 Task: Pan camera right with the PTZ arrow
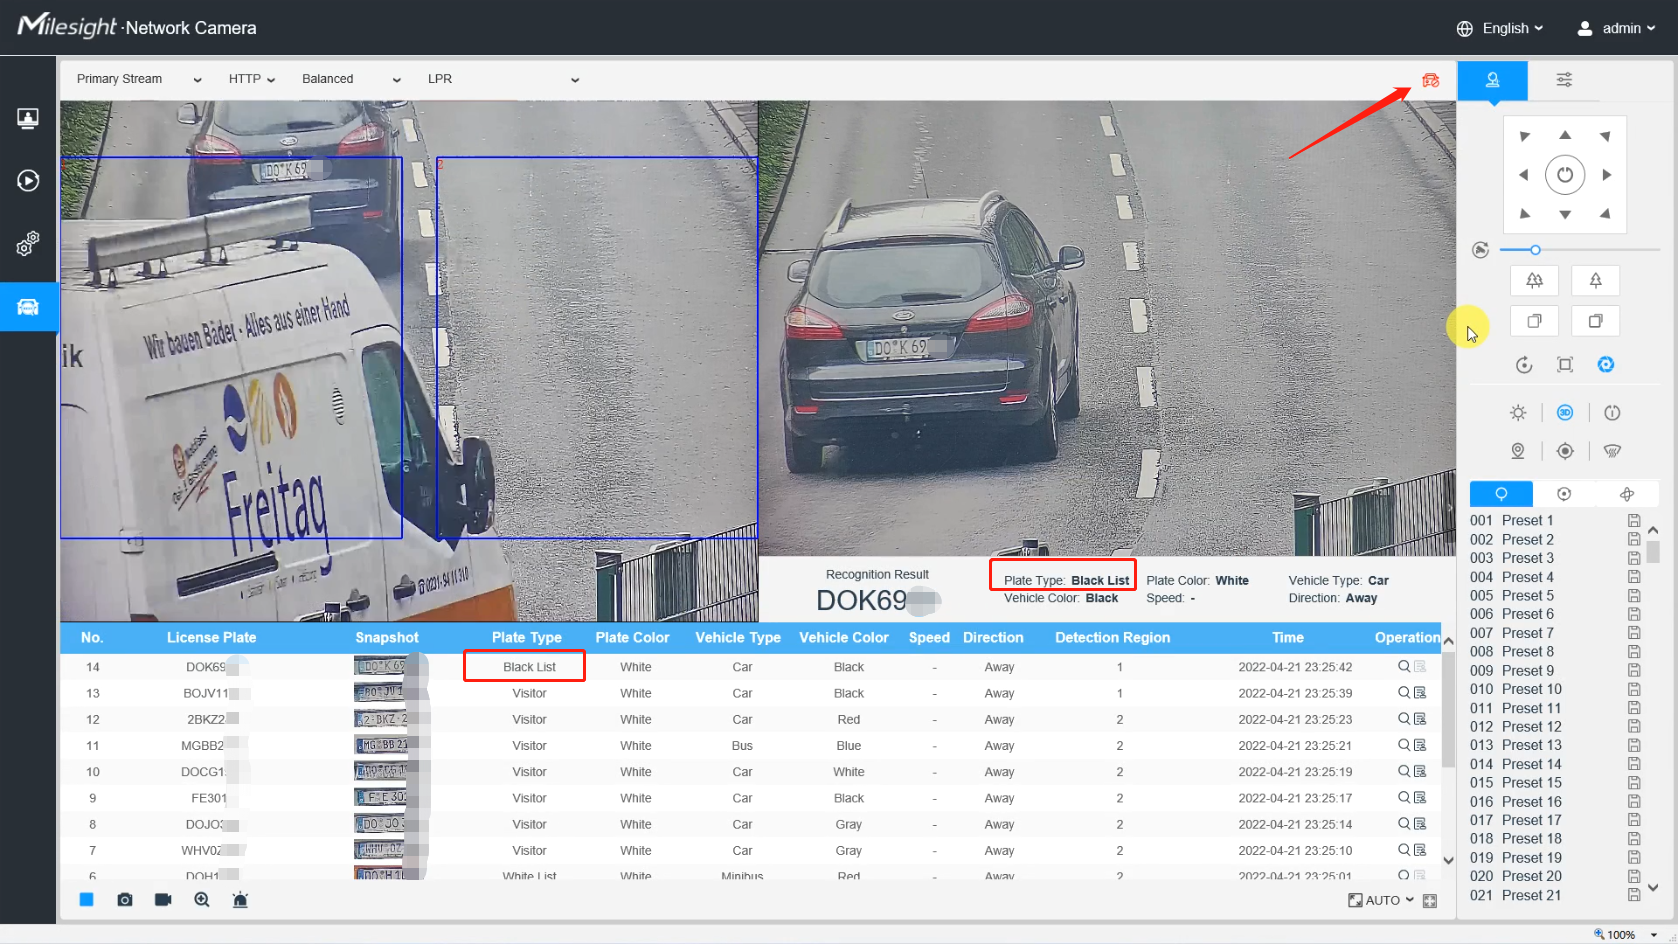[x=1606, y=175]
